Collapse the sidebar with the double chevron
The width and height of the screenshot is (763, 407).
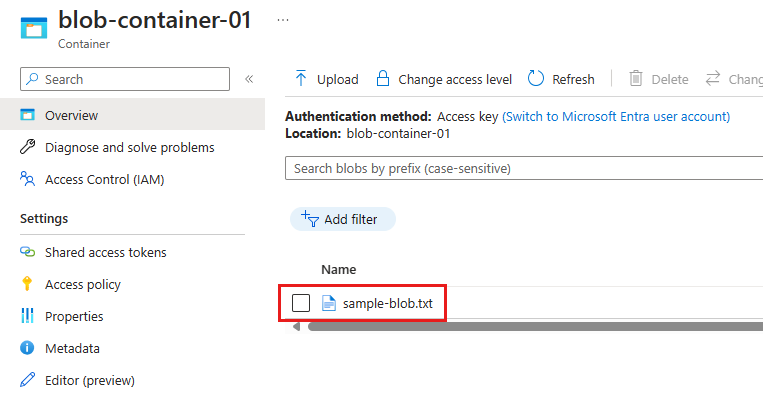[x=249, y=79]
